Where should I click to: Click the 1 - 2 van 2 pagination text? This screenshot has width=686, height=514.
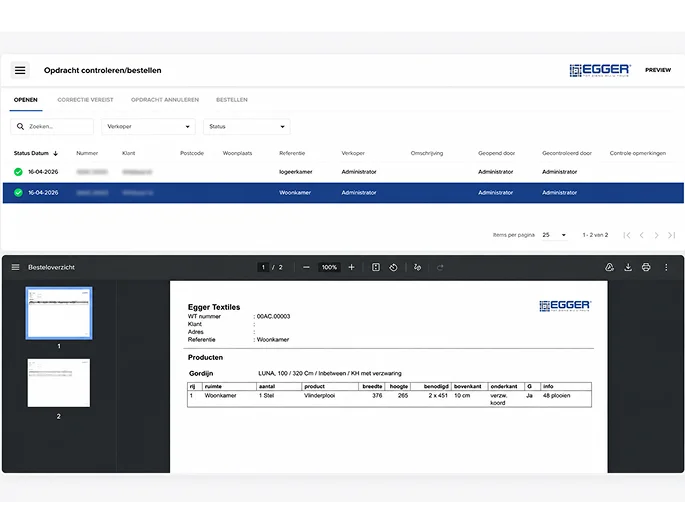pyautogui.click(x=595, y=235)
